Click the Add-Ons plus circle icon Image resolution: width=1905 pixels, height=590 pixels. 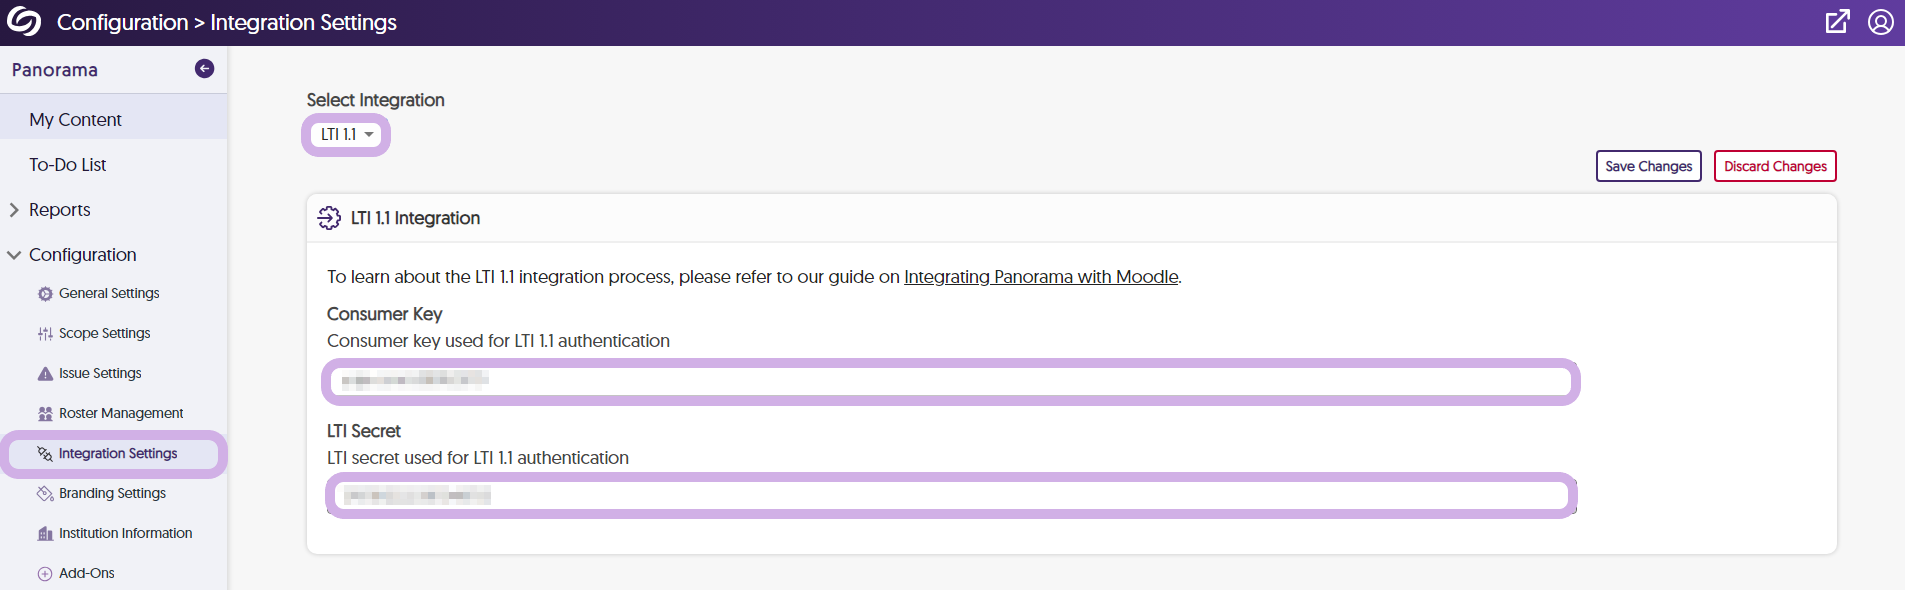tap(45, 574)
